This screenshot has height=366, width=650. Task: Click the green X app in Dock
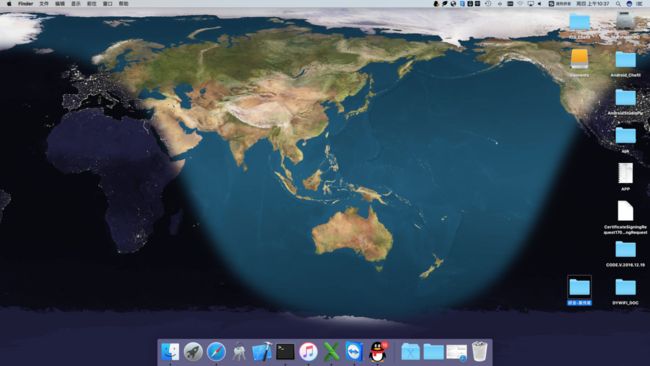[x=331, y=351]
